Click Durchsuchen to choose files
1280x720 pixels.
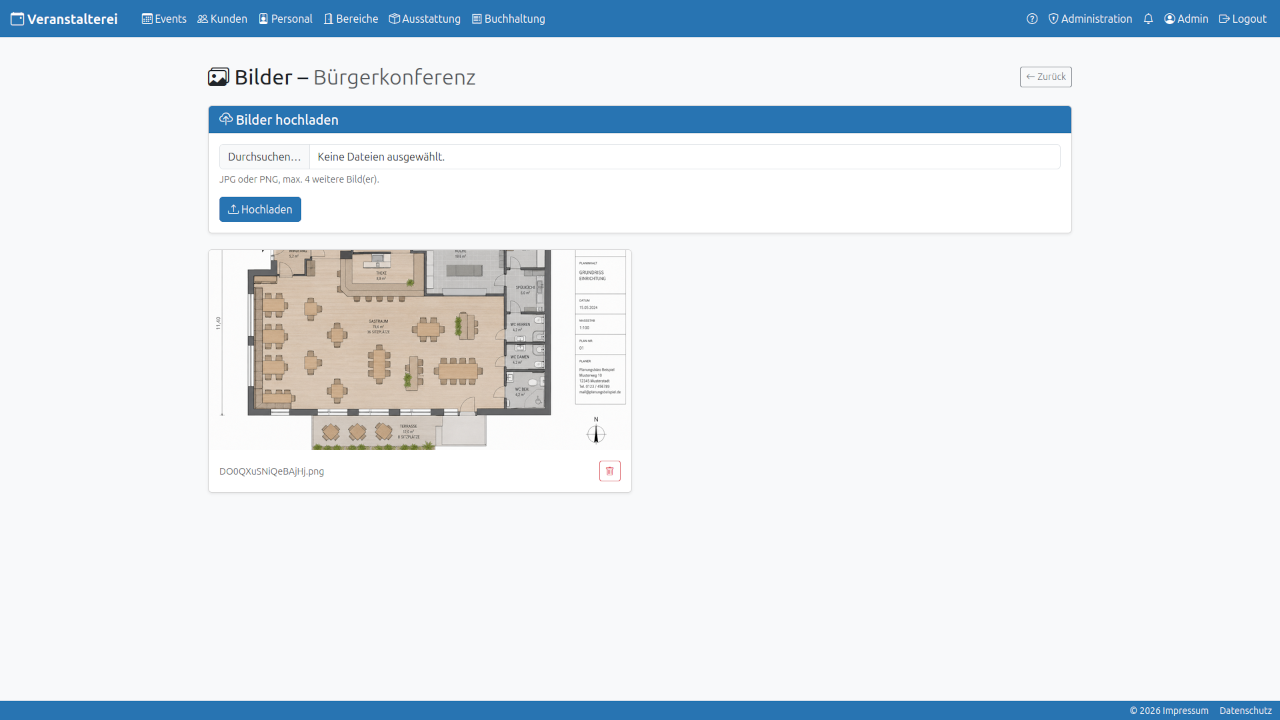pos(264,157)
